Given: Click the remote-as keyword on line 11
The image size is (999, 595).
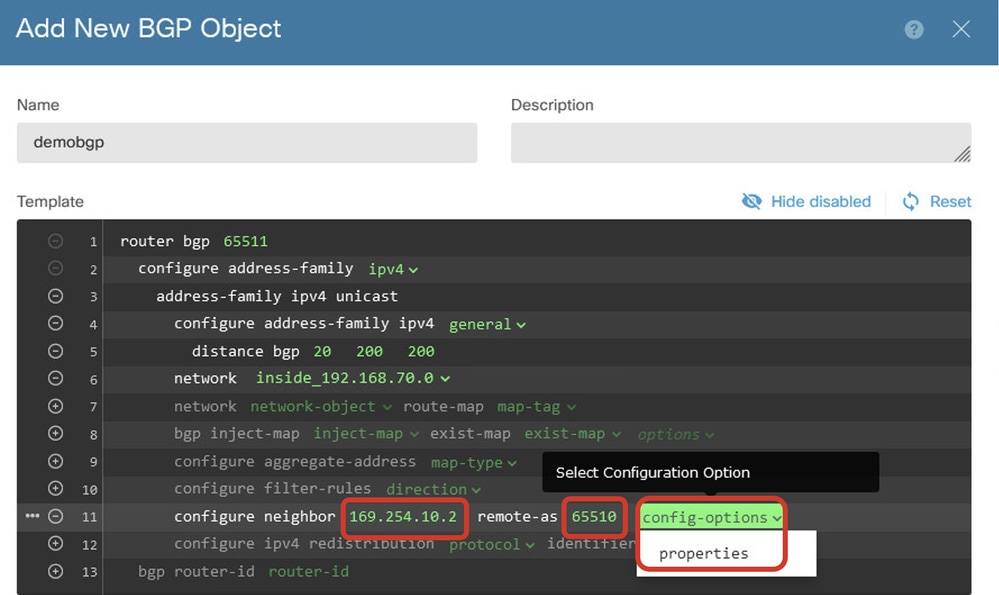Looking at the screenshot, I should point(517,517).
